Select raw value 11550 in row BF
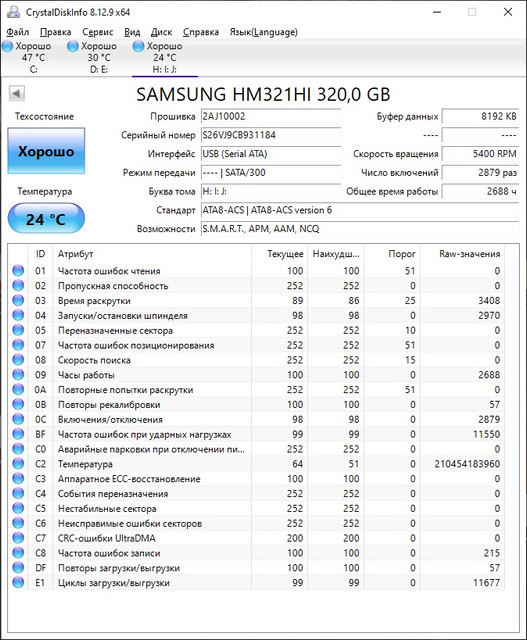 [x=487, y=434]
